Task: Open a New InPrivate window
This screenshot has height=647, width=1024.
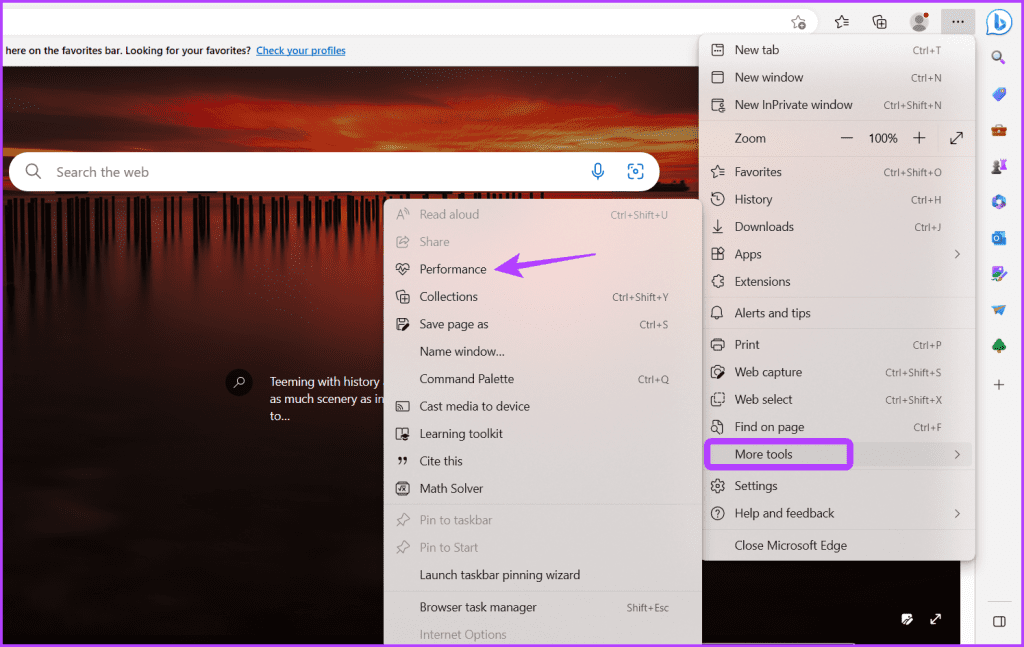Action: pos(838,104)
